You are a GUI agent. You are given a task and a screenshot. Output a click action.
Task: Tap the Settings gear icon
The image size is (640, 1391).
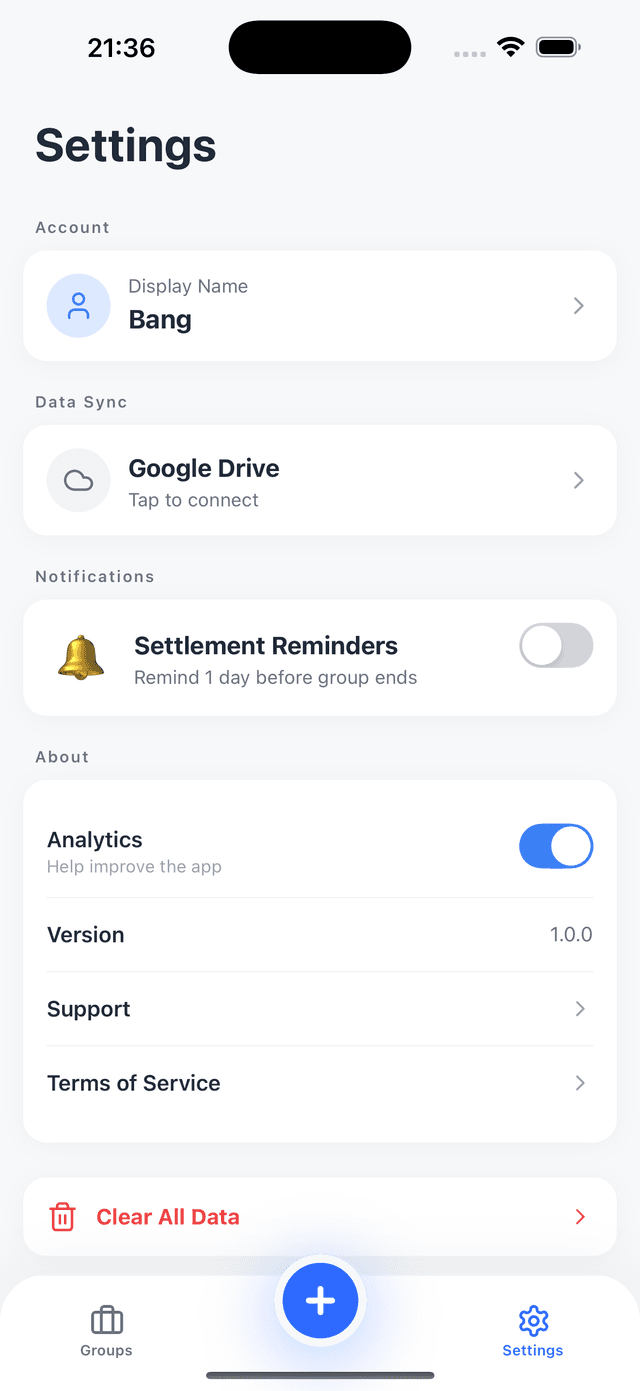(x=533, y=1321)
